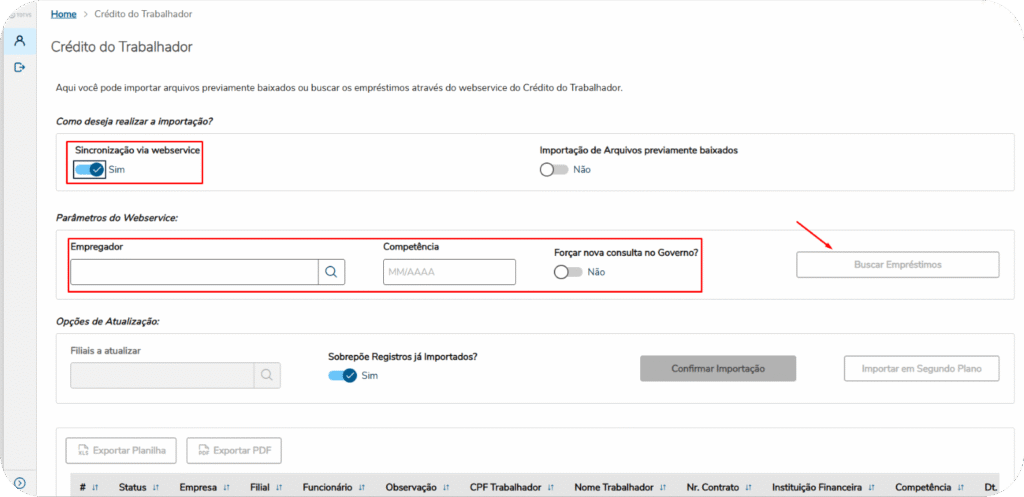1024x497 pixels.
Task: Click 'Parâmetros do Webservice:' heading
Action: 117,217
